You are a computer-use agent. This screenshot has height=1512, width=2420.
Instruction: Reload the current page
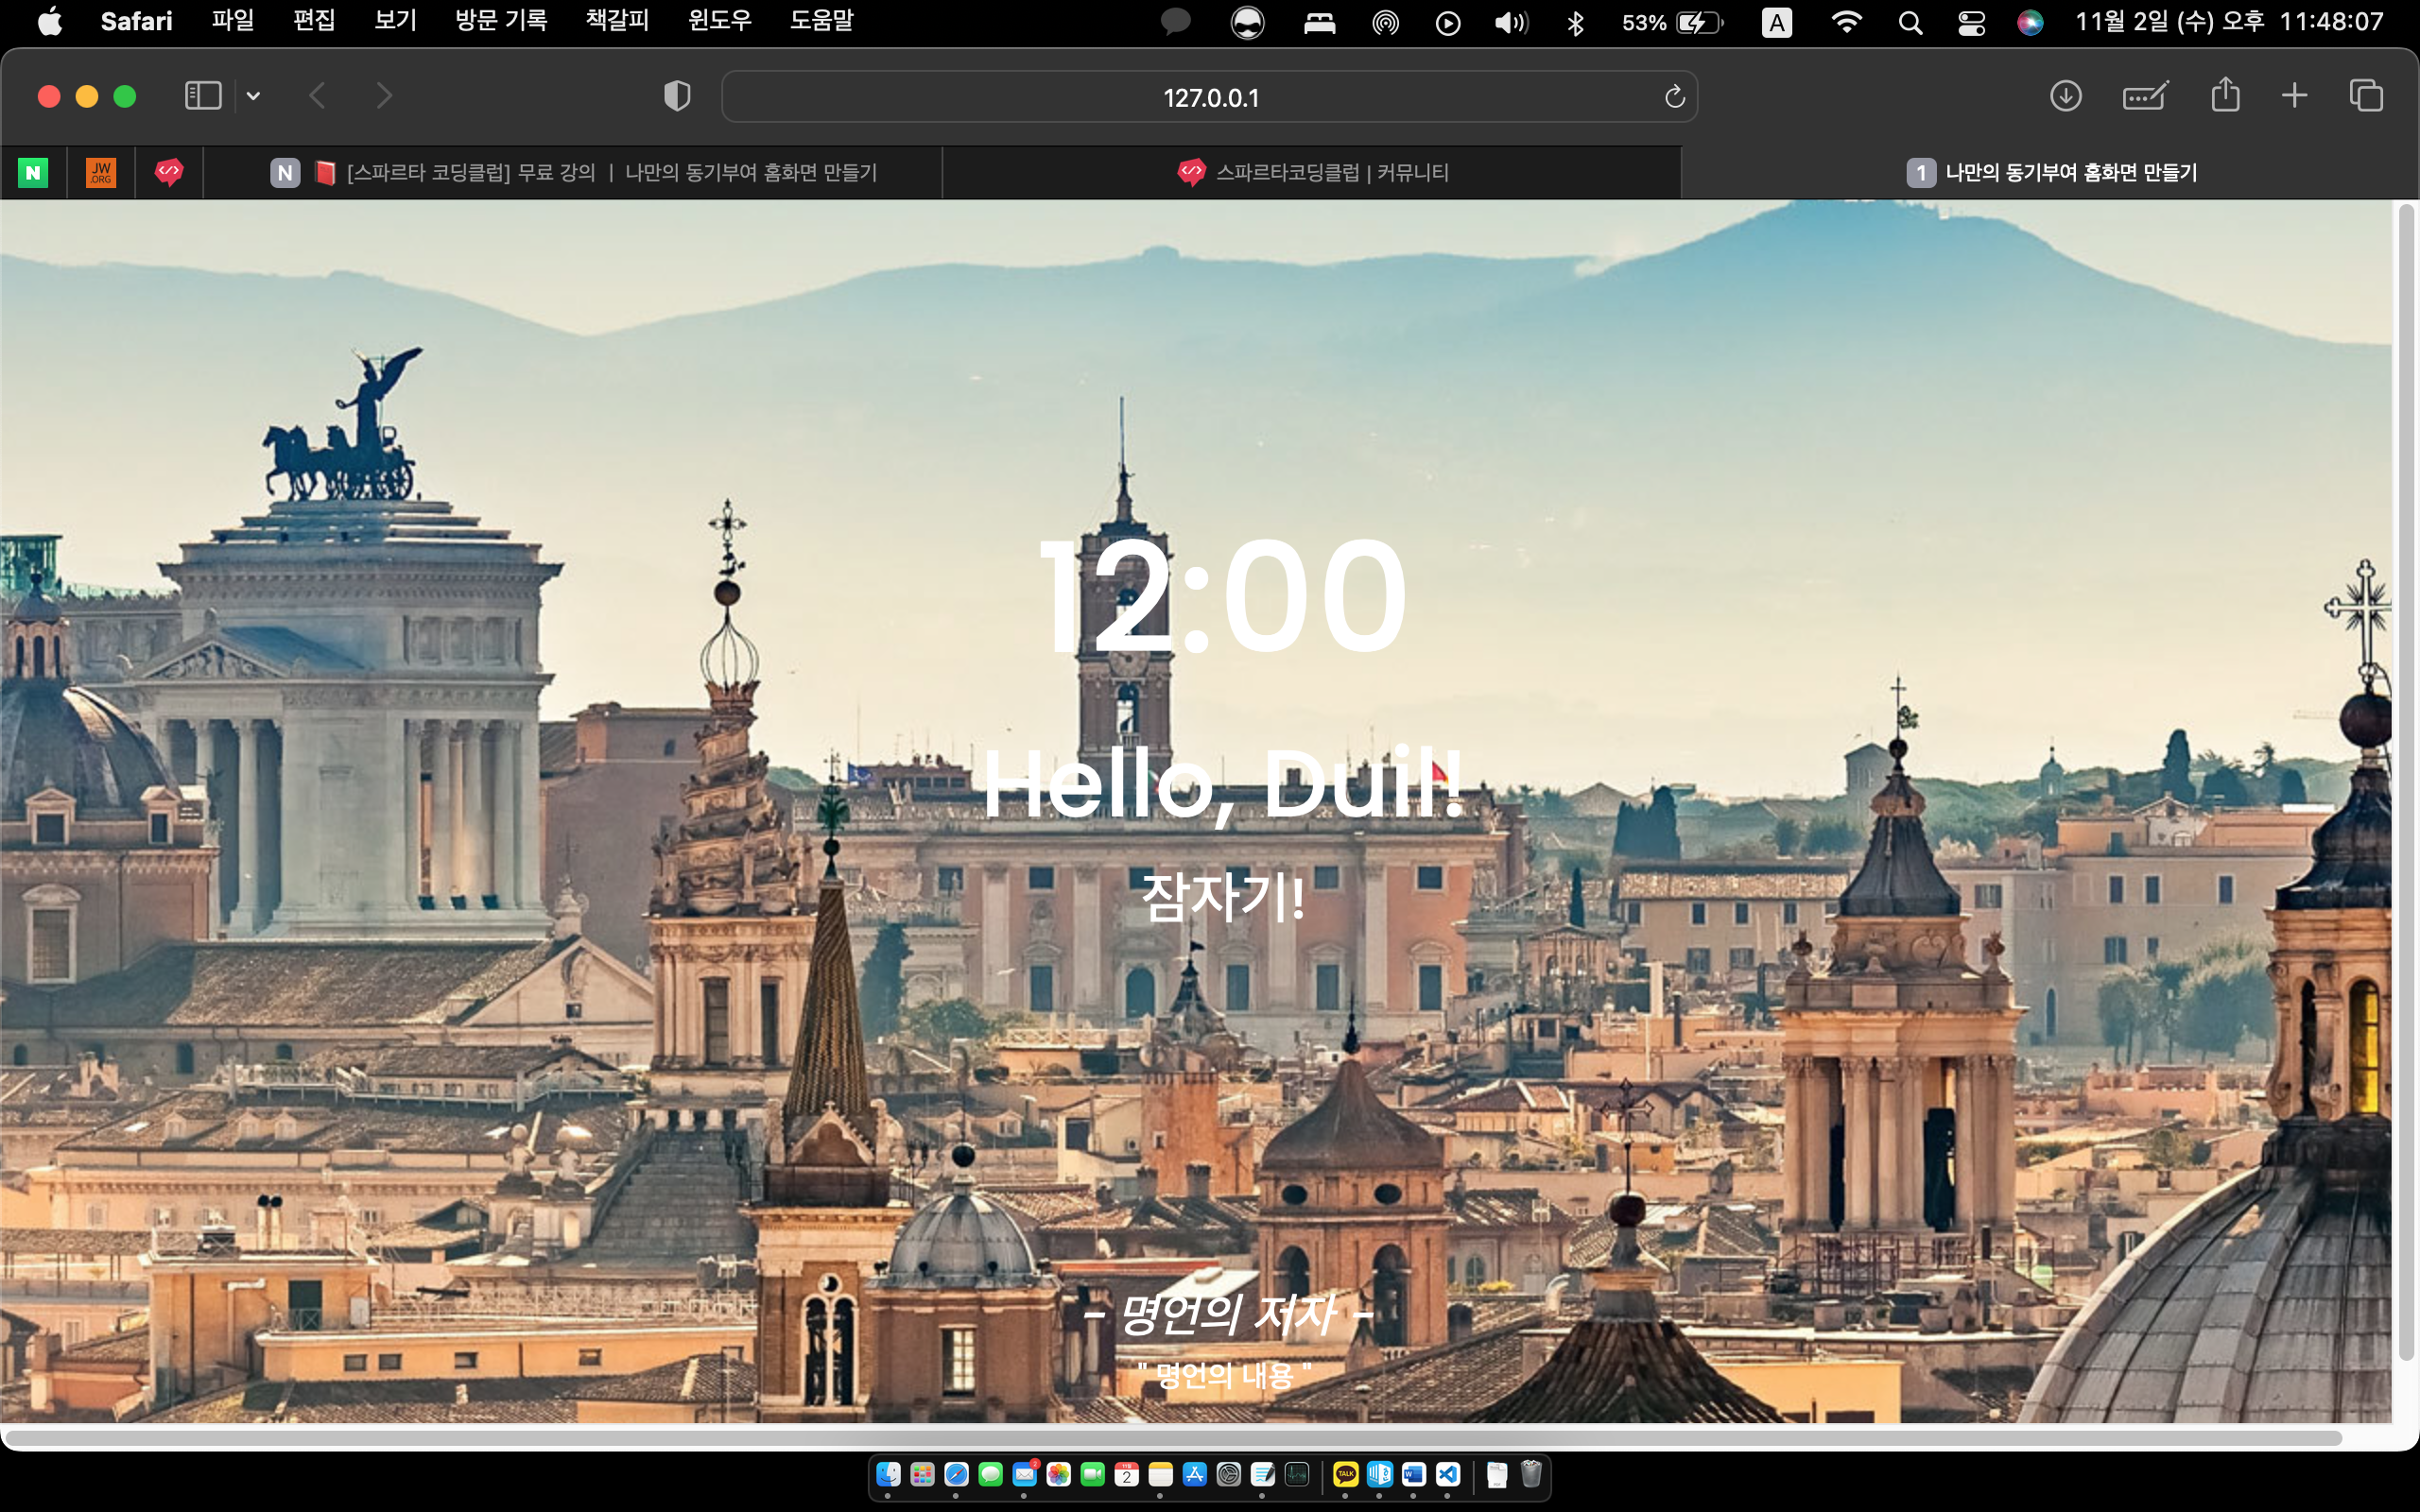(x=1675, y=97)
